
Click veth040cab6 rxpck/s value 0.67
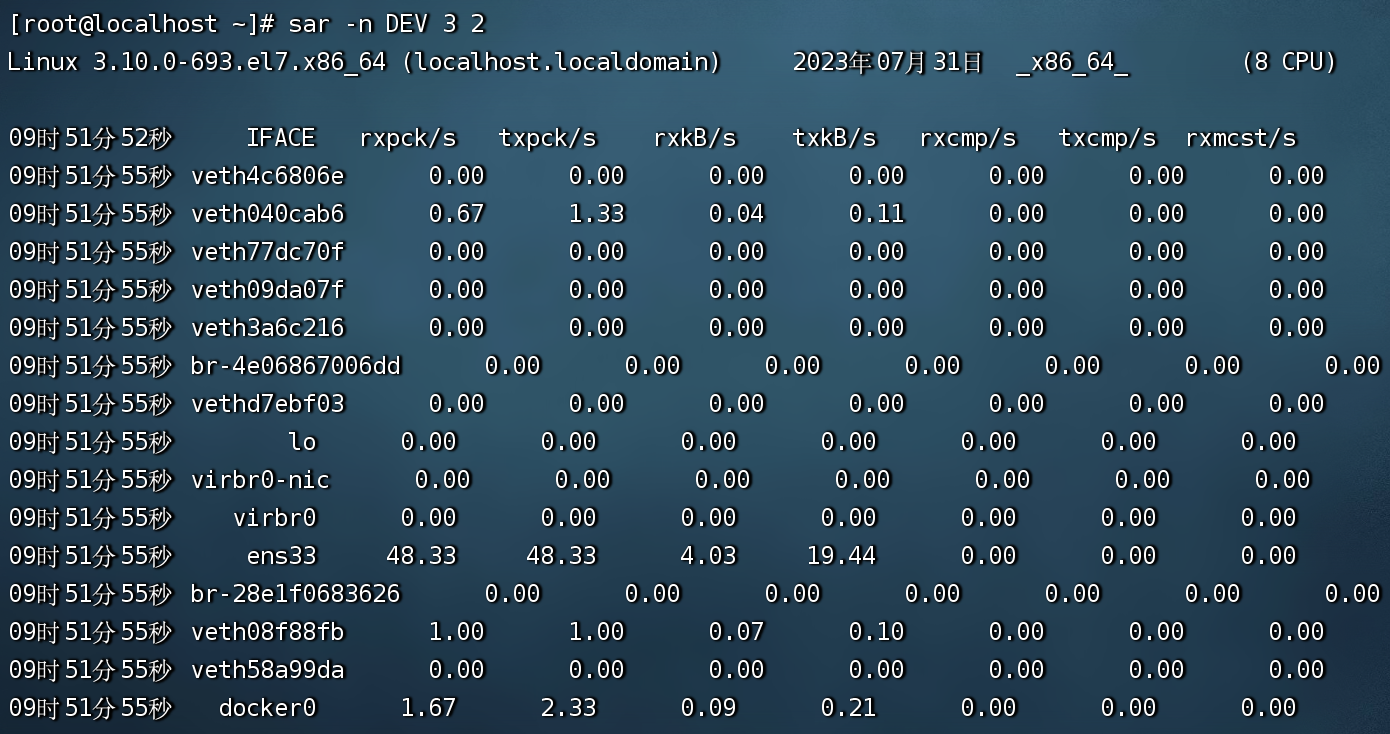click(x=457, y=214)
